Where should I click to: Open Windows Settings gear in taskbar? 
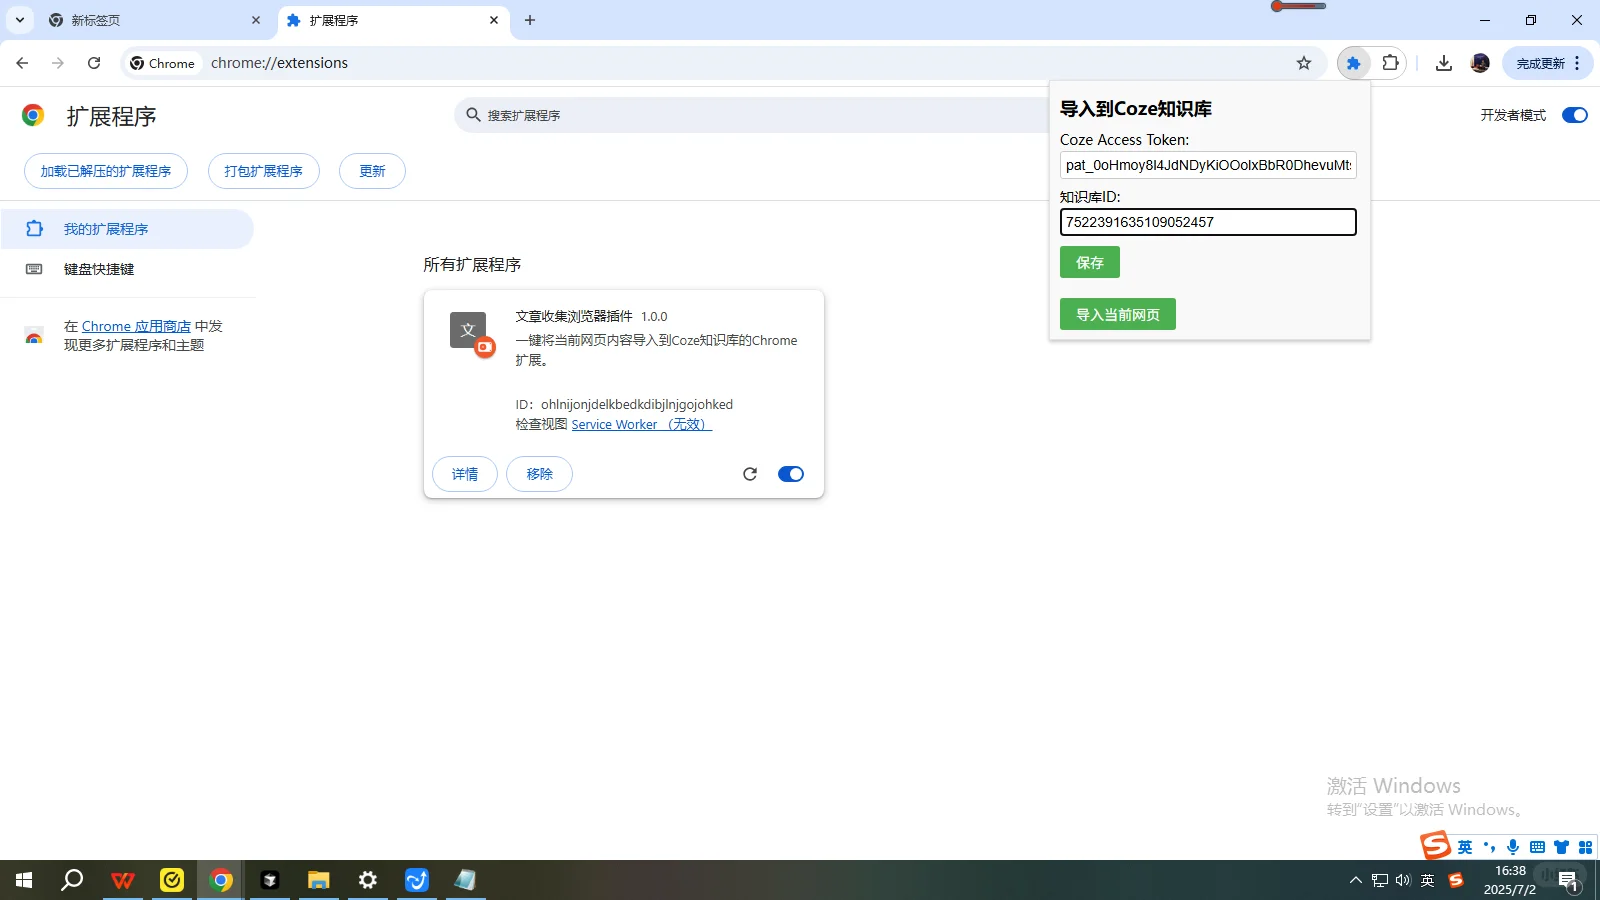coord(368,880)
